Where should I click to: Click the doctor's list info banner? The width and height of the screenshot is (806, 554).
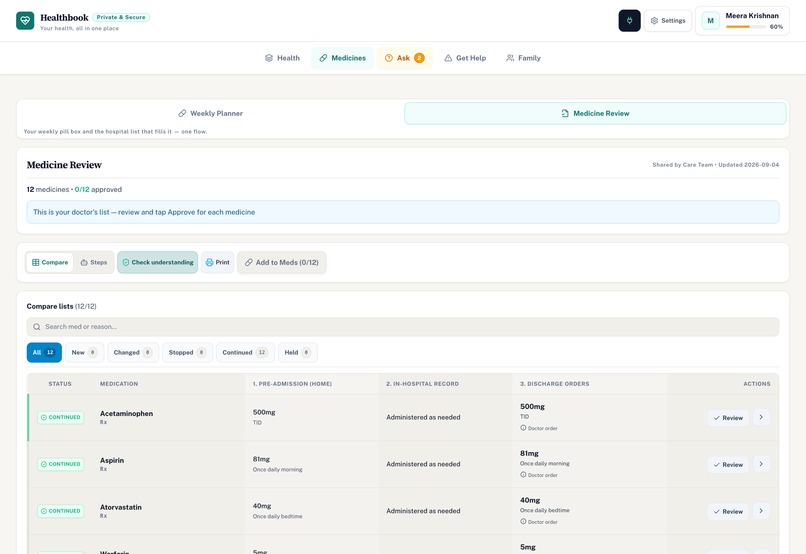pos(403,212)
